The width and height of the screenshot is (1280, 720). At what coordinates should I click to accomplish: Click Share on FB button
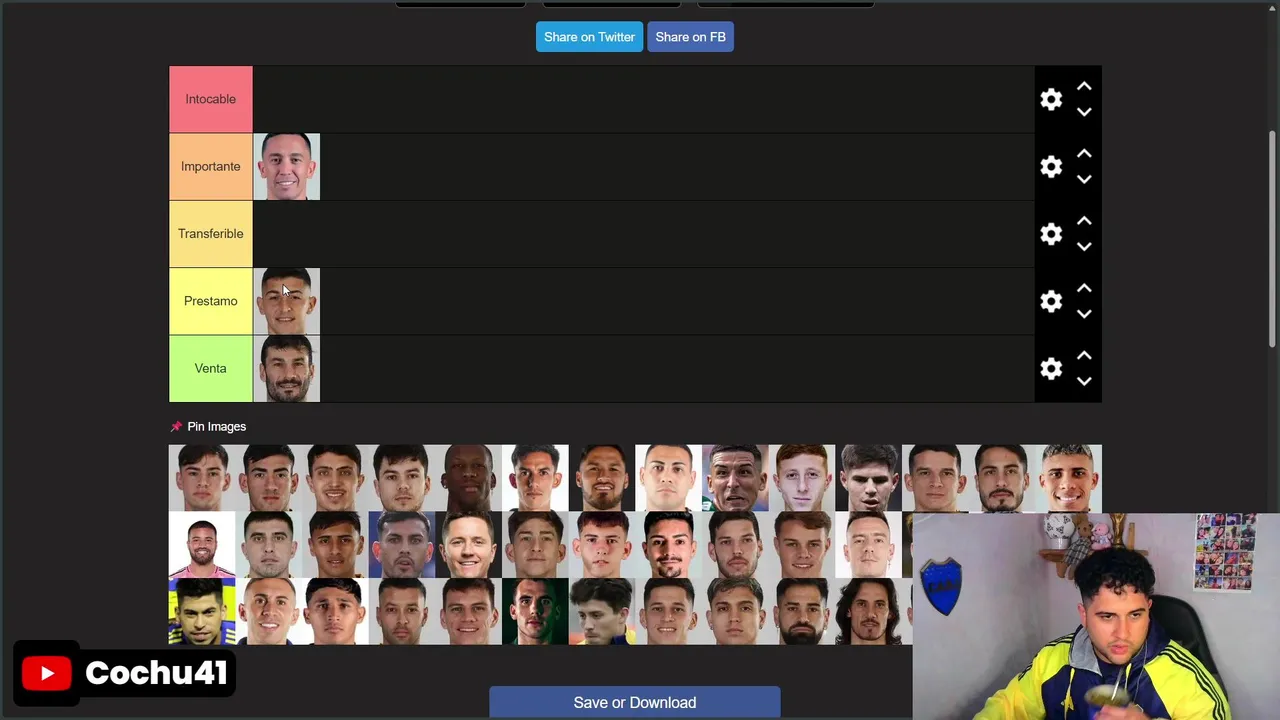690,37
